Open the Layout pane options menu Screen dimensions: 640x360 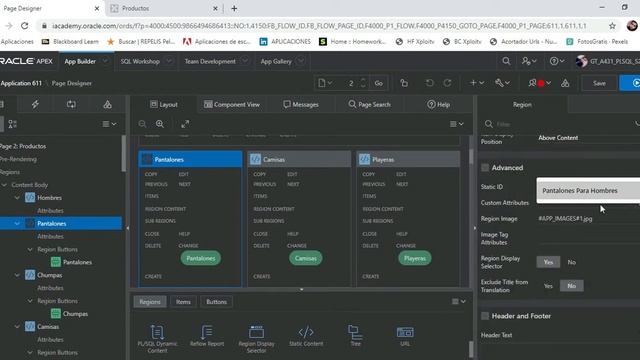[457, 124]
